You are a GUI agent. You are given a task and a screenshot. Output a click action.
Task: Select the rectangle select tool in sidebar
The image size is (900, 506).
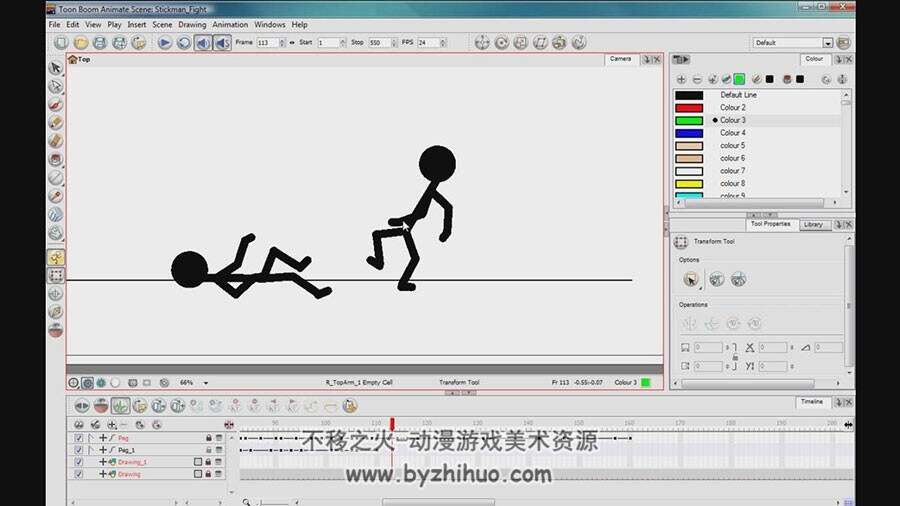[56, 276]
